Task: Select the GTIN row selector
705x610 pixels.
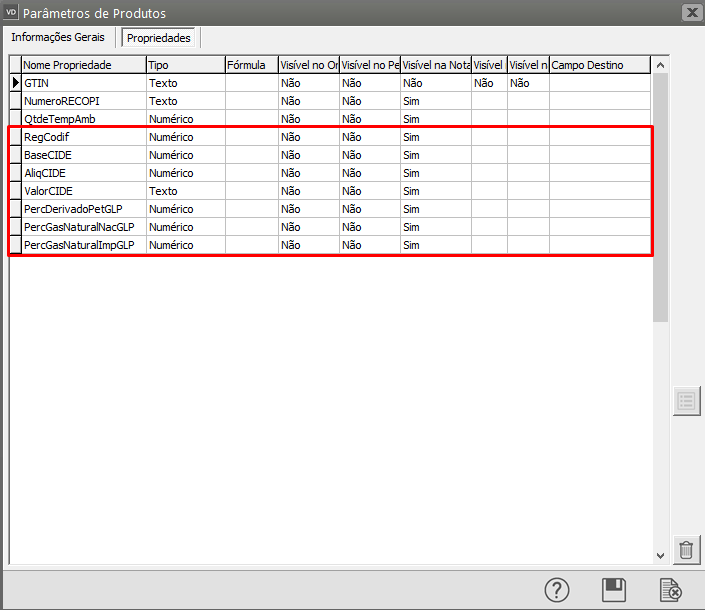Action: (16, 83)
